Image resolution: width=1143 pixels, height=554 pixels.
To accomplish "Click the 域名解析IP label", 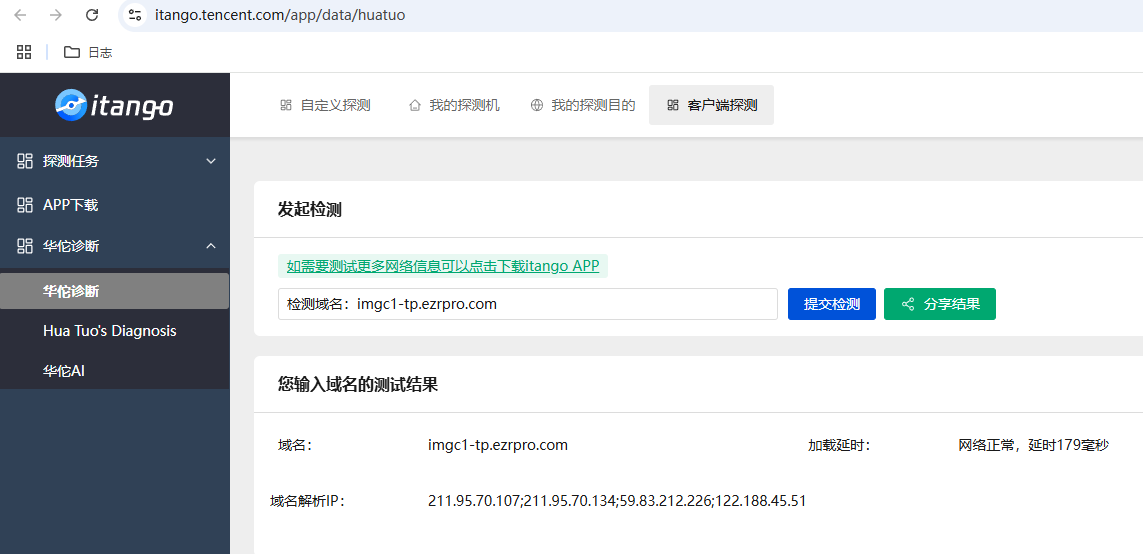I will tap(307, 501).
